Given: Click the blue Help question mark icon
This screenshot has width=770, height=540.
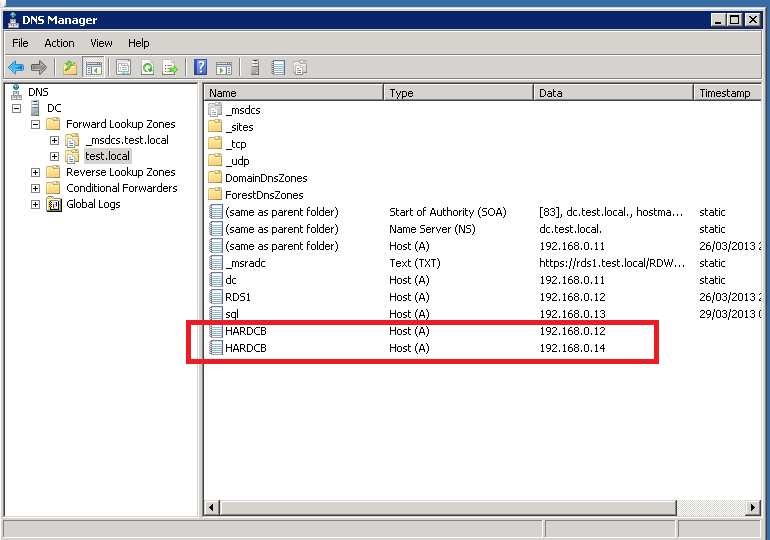Looking at the screenshot, I should (200, 67).
